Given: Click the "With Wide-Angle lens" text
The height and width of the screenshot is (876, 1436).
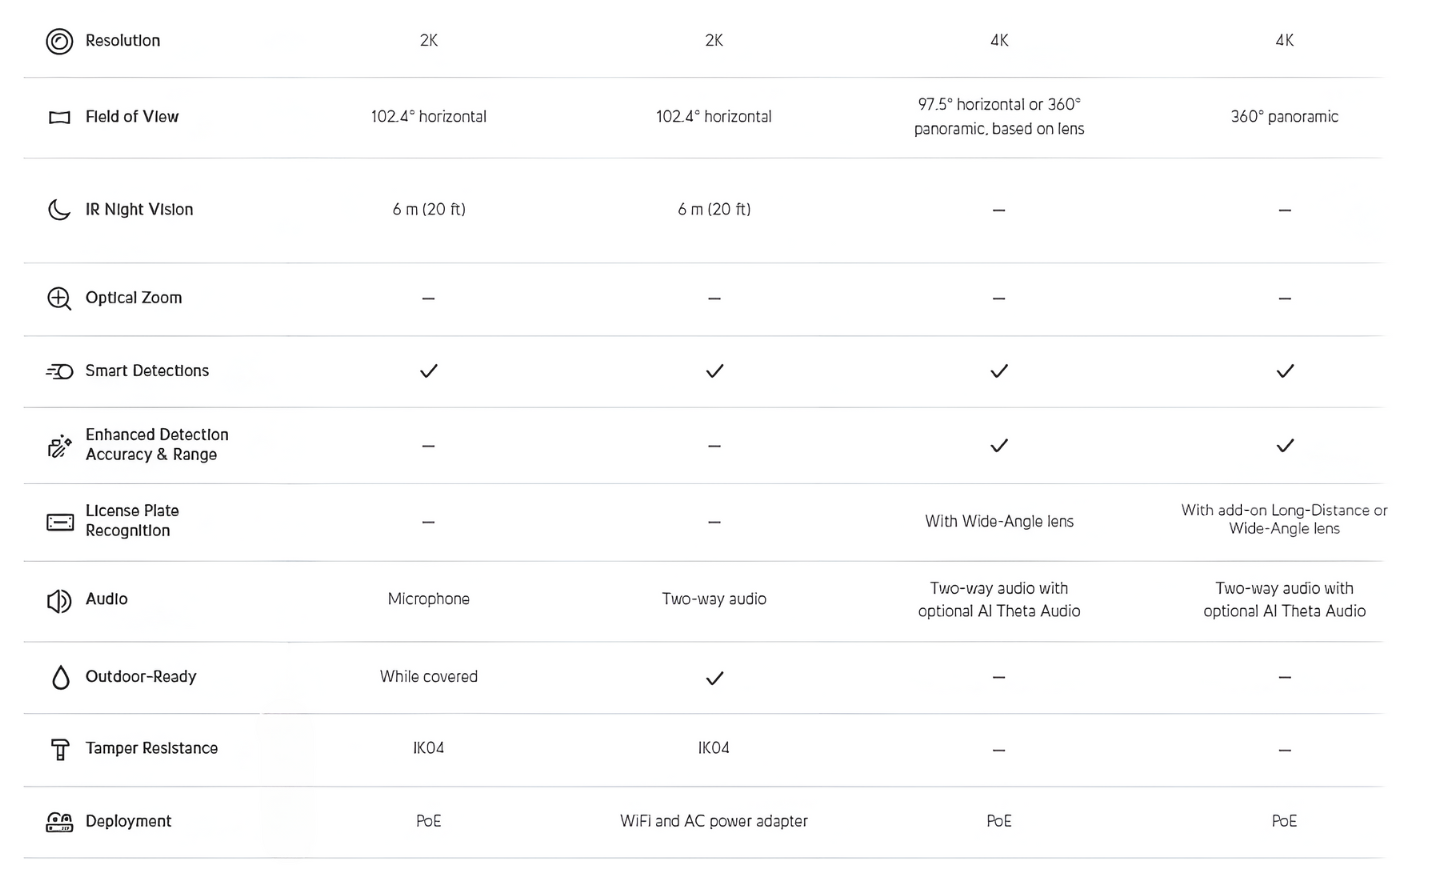Looking at the screenshot, I should pyautogui.click(x=999, y=521).
